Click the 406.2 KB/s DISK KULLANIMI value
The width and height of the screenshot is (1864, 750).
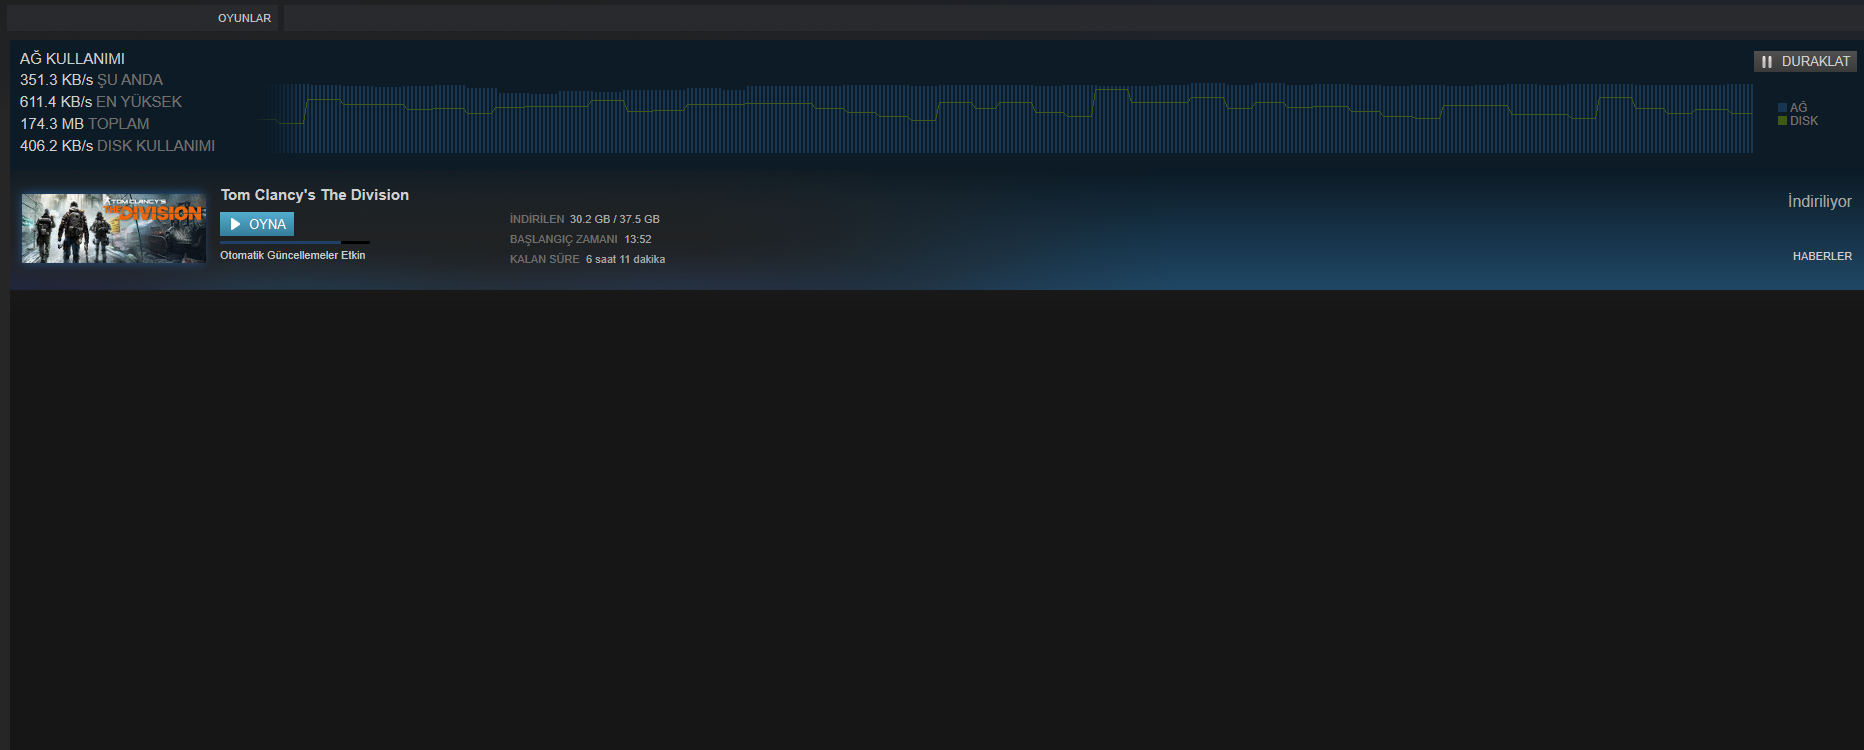(117, 146)
